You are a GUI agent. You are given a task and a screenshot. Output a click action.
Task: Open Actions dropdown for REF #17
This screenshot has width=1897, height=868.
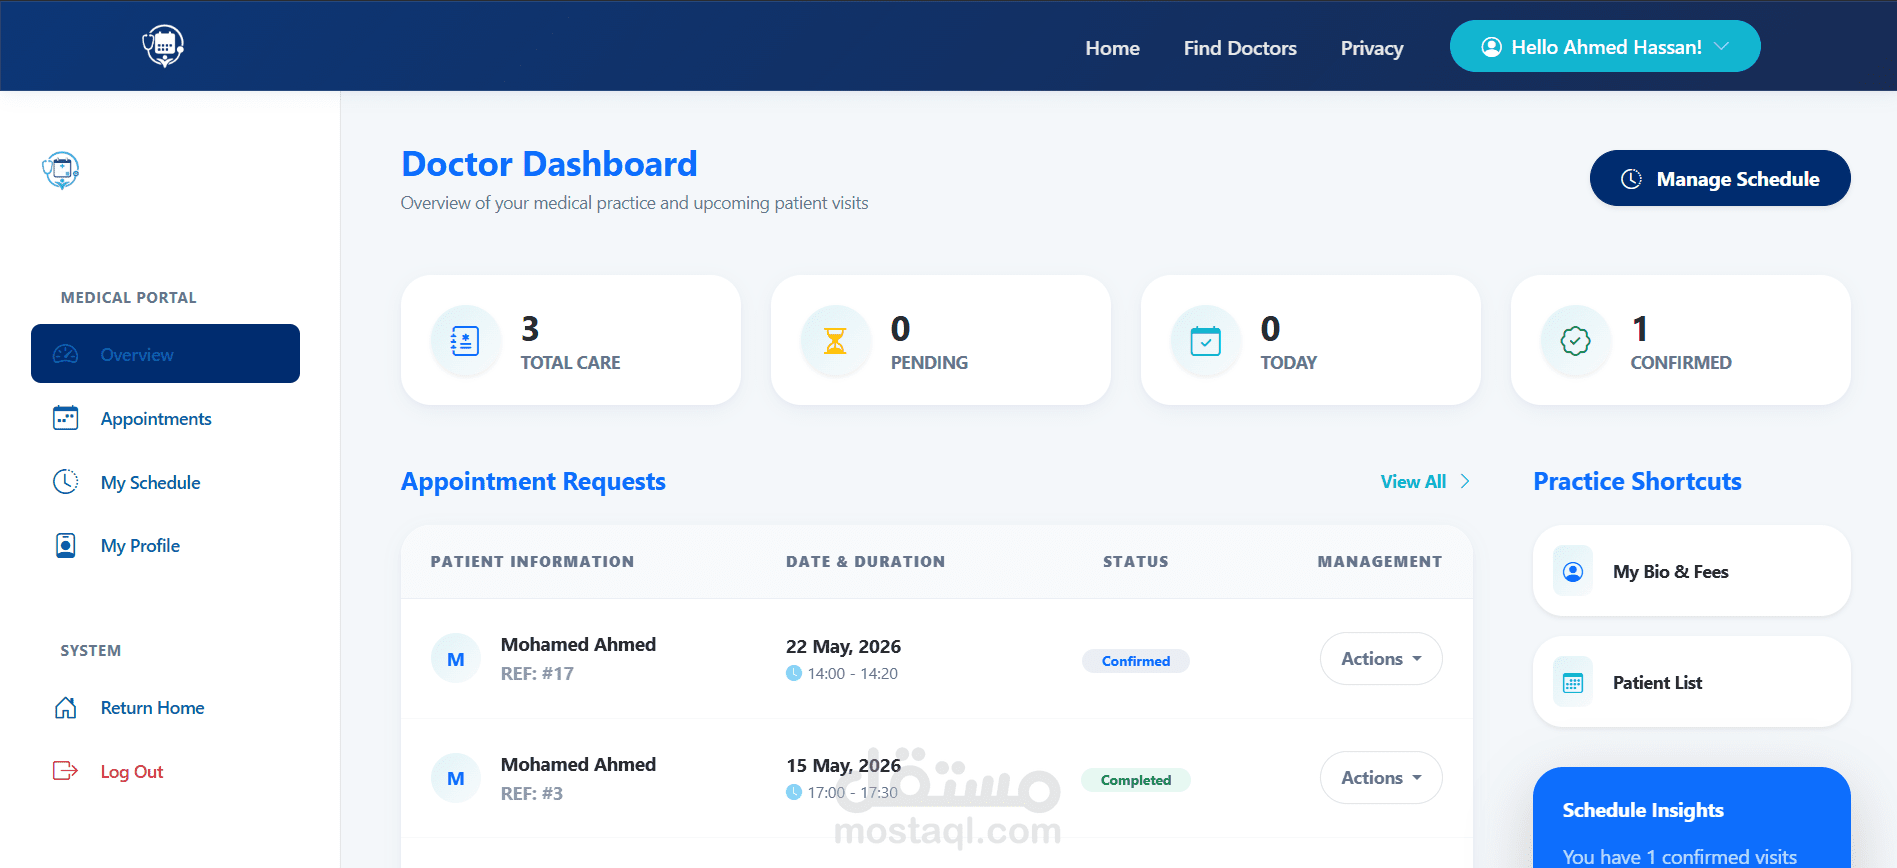1381,659
